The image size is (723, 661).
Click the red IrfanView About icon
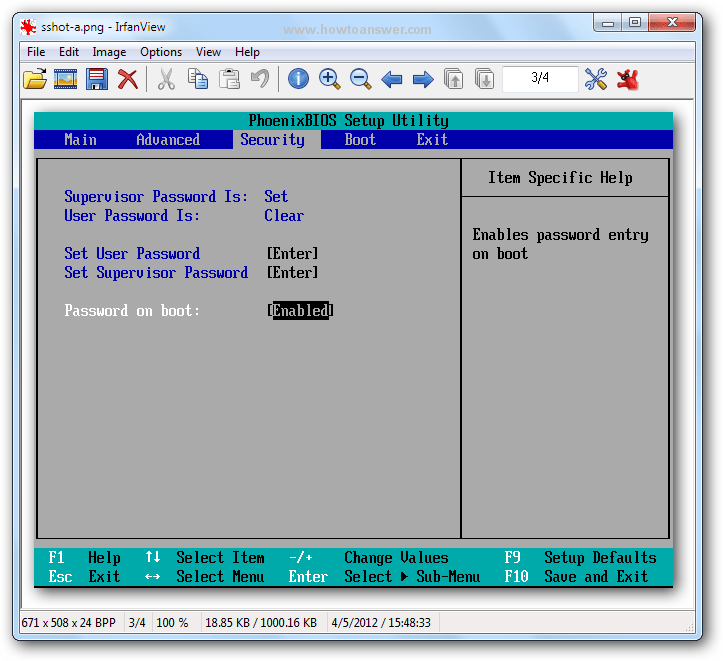(628, 79)
